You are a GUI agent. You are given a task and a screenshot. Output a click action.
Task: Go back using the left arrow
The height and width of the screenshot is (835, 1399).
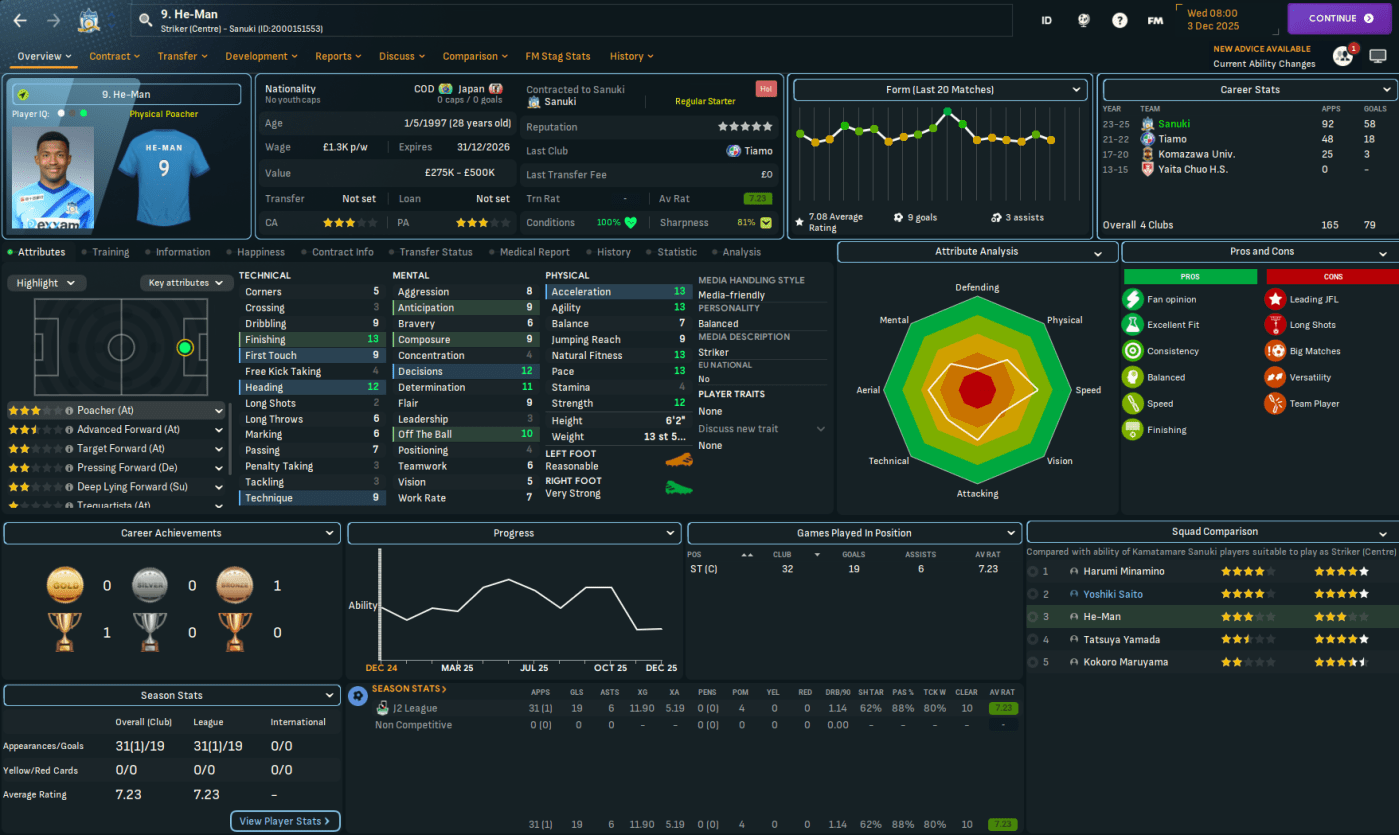point(20,19)
